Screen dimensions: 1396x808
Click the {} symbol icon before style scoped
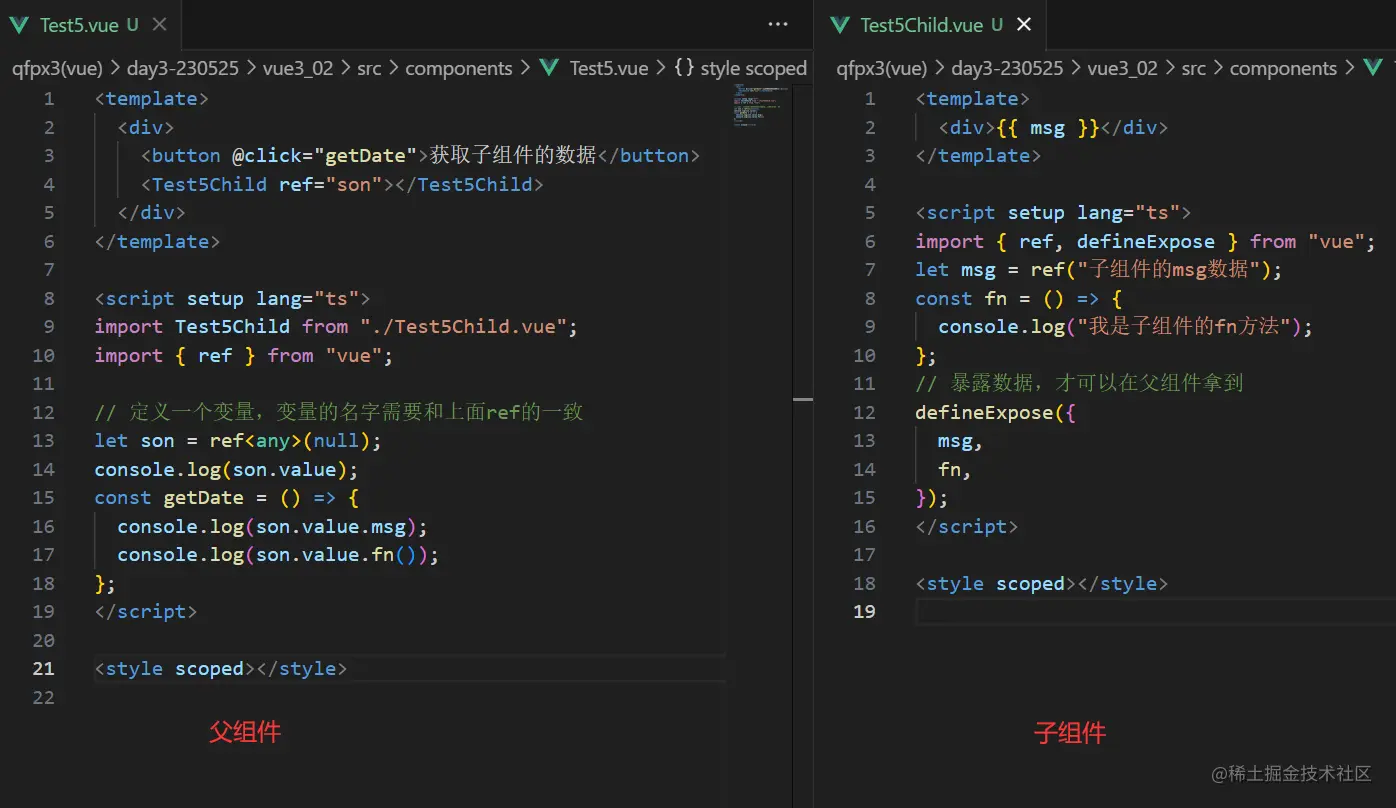click(x=685, y=67)
